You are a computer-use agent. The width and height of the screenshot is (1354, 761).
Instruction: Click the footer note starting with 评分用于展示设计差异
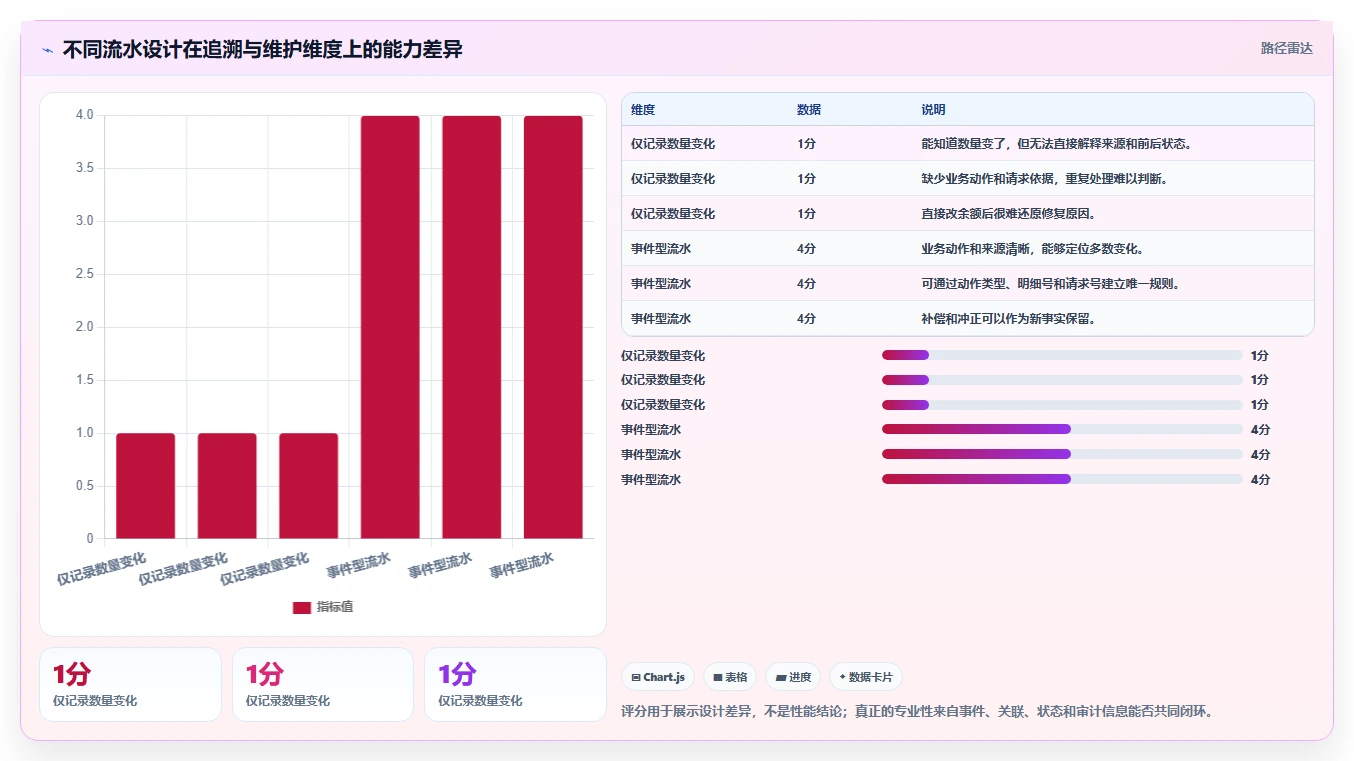pyautogui.click(x=918, y=712)
